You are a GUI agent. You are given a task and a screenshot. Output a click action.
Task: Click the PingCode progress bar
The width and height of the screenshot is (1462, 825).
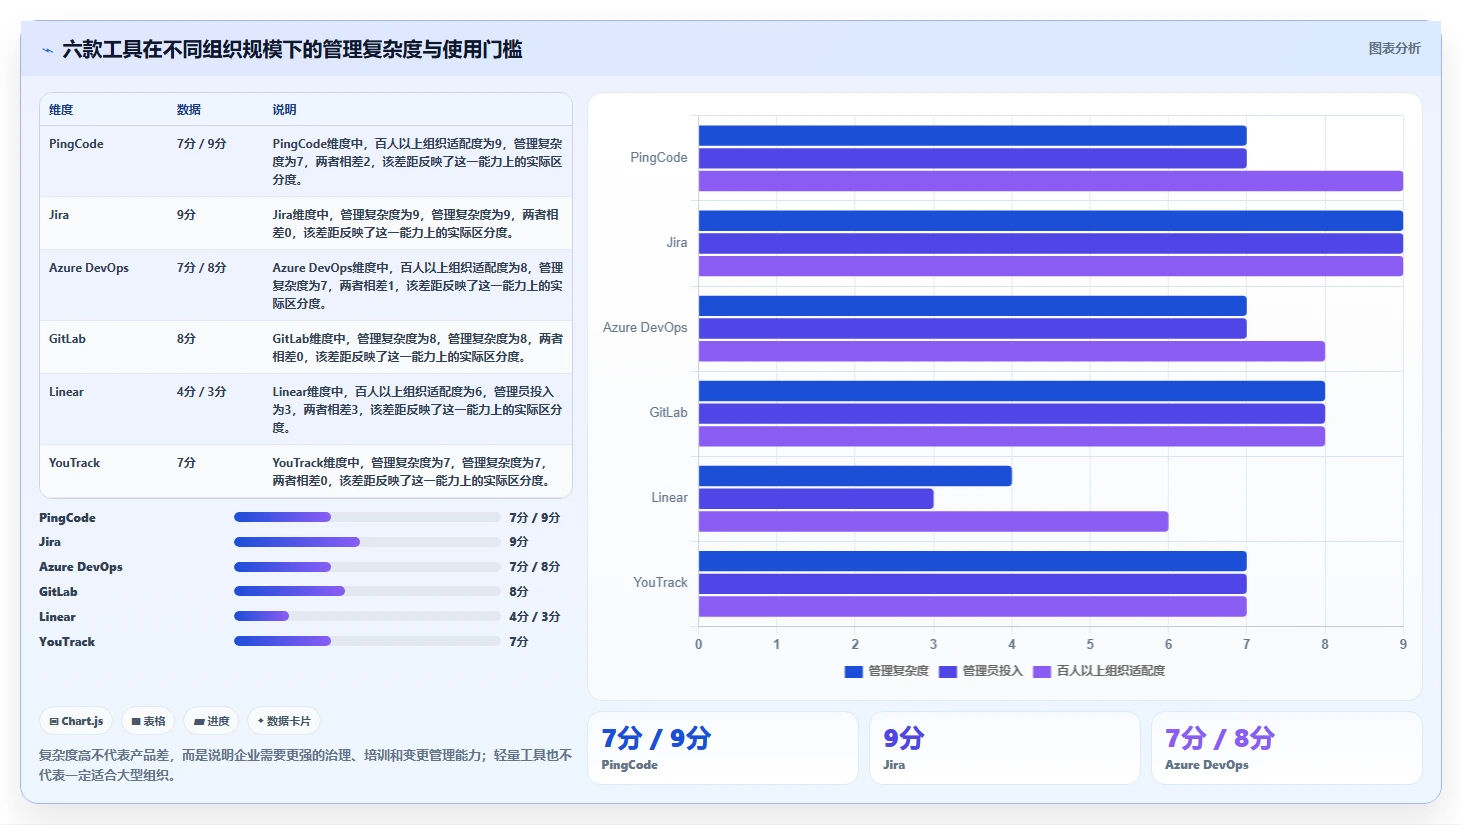[367, 517]
